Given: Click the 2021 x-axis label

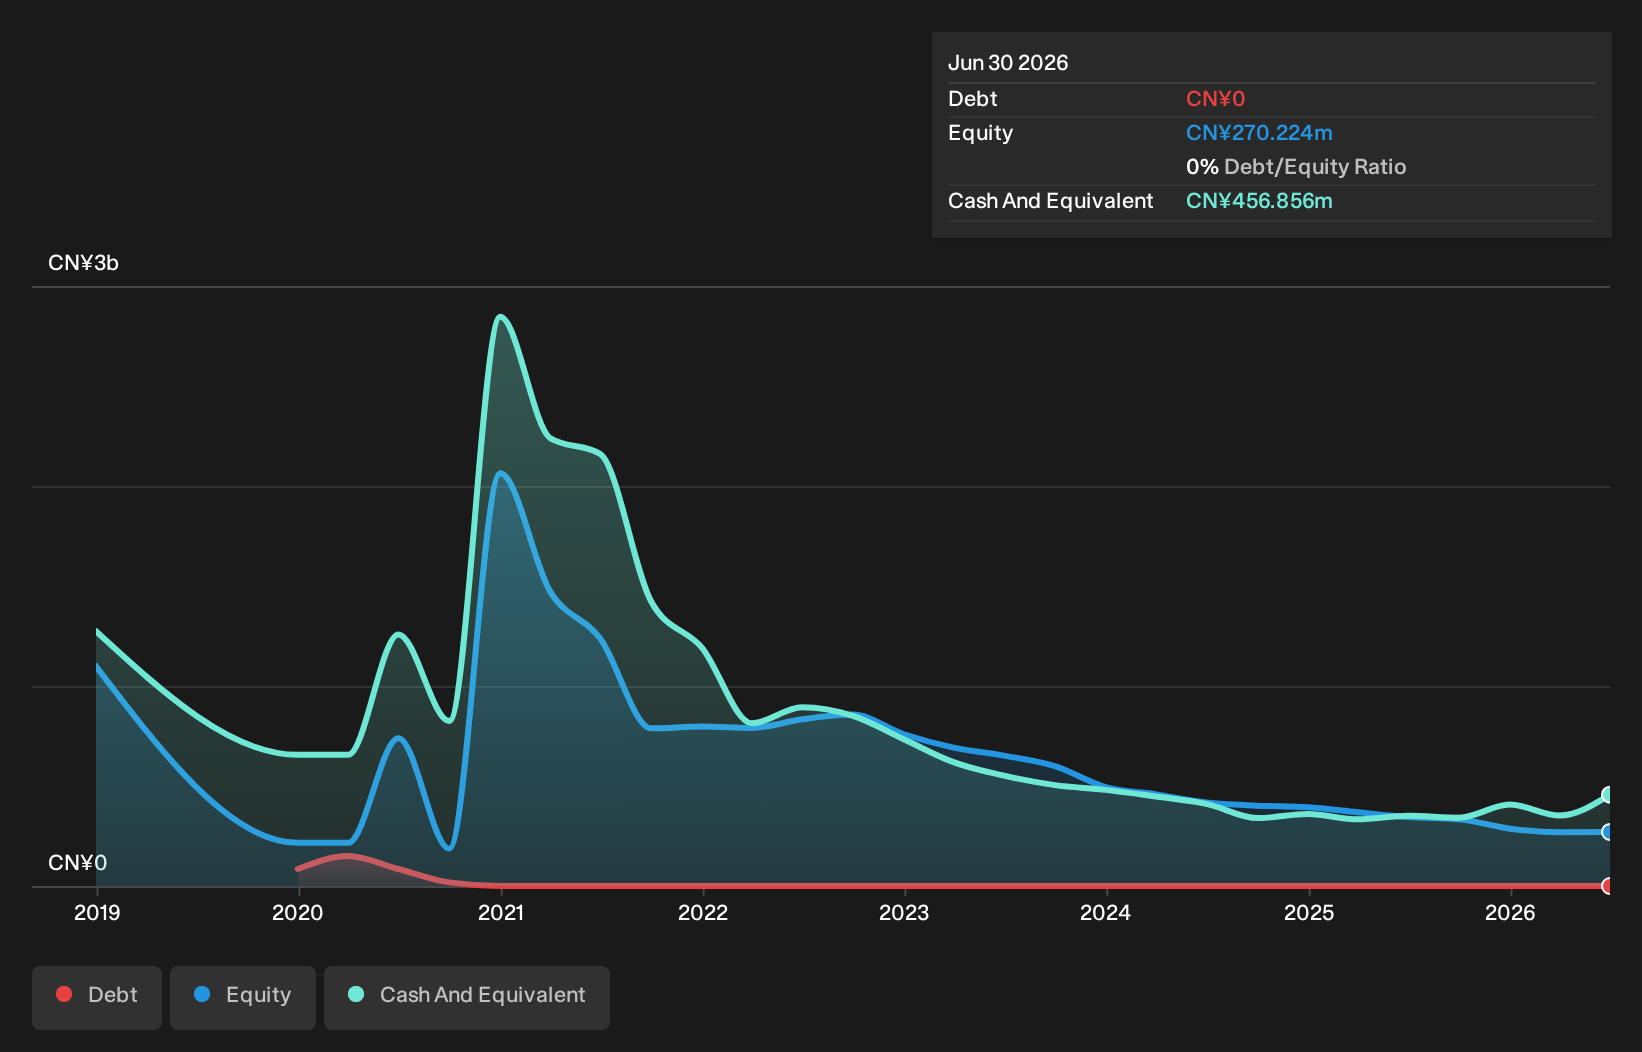Looking at the screenshot, I should tap(501, 912).
